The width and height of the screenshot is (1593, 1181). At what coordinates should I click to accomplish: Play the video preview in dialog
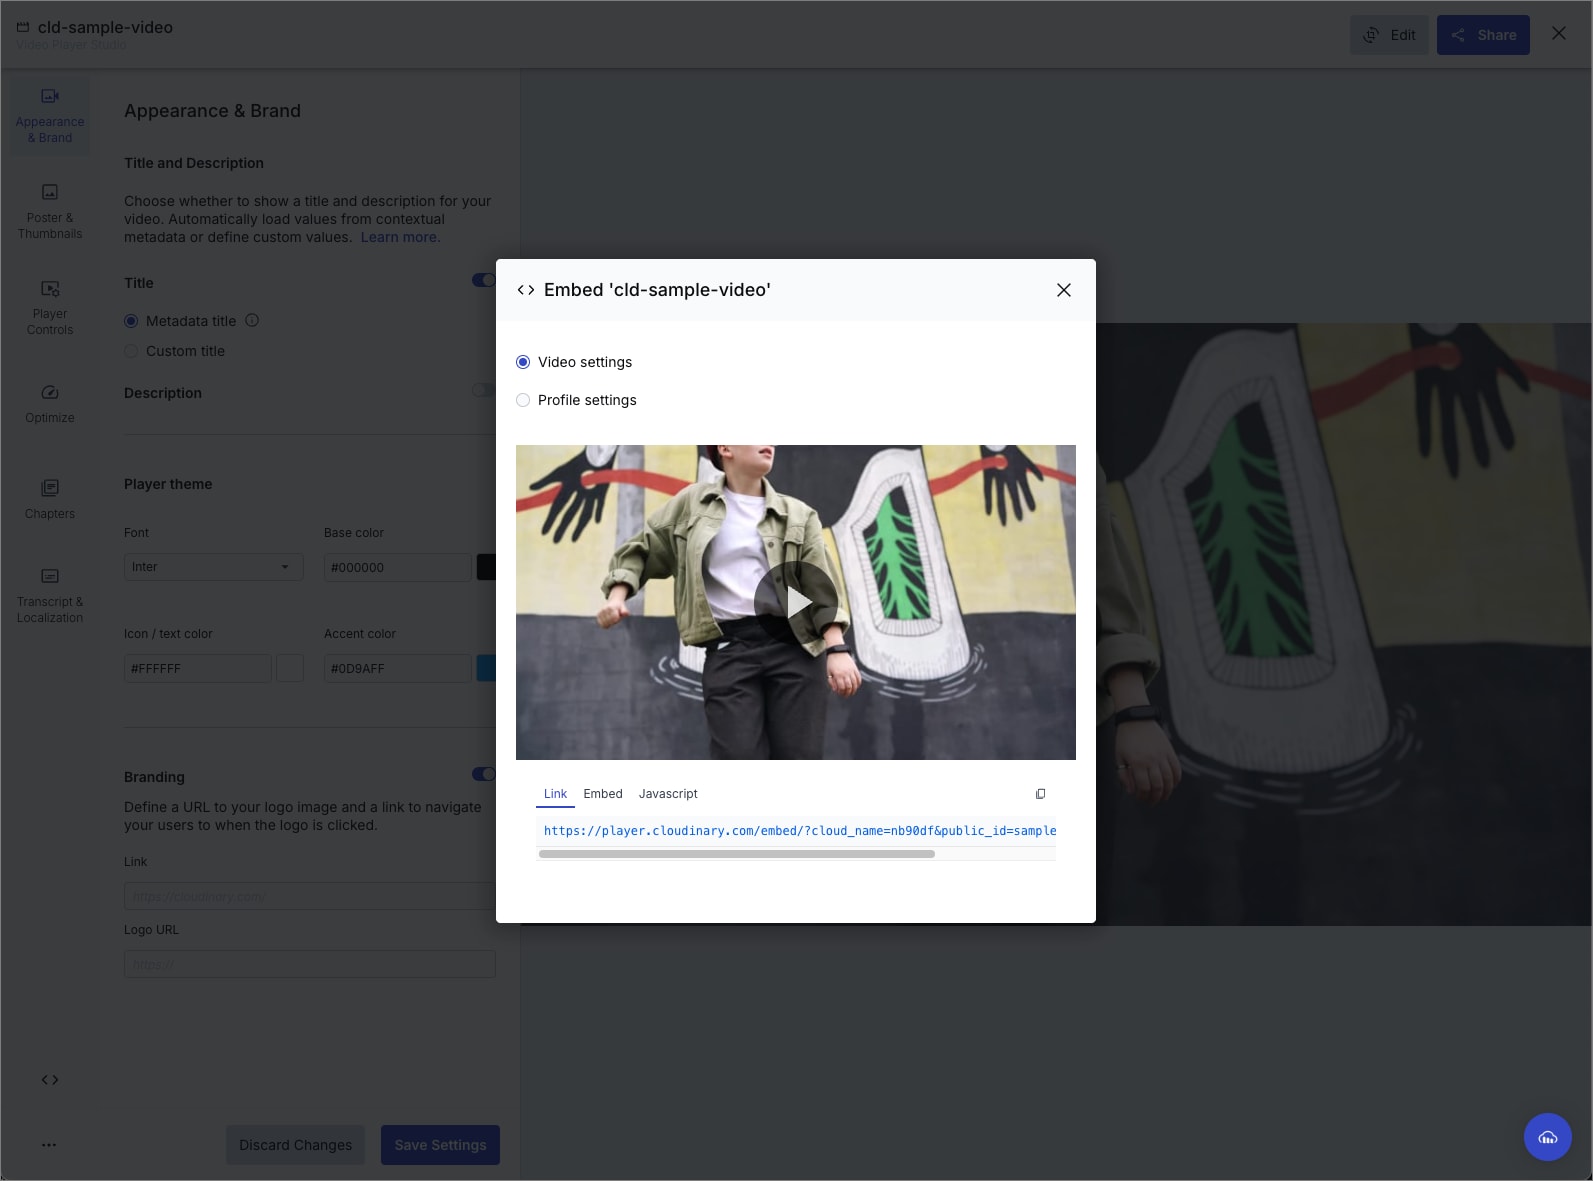796,603
